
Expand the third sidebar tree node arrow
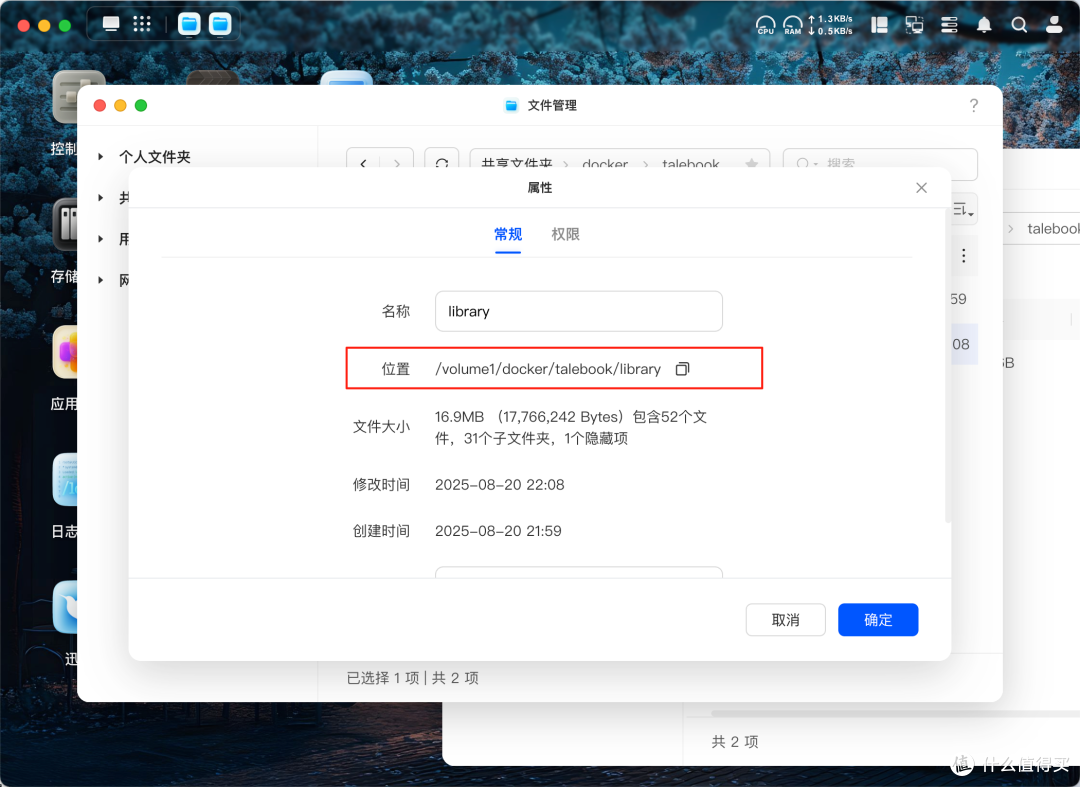click(x=101, y=239)
